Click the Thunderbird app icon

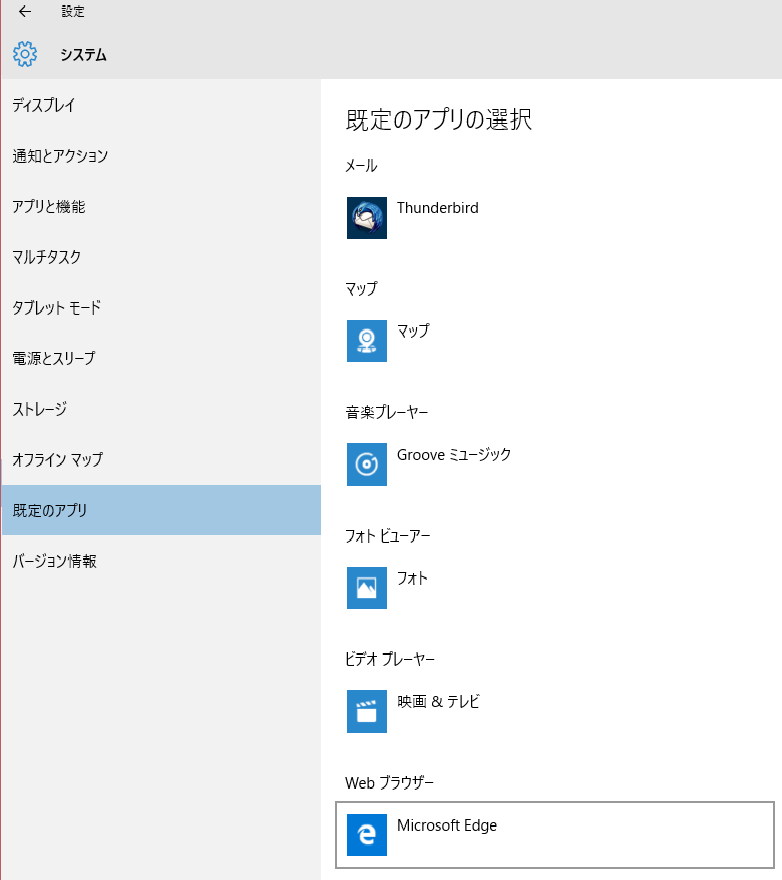click(367, 218)
